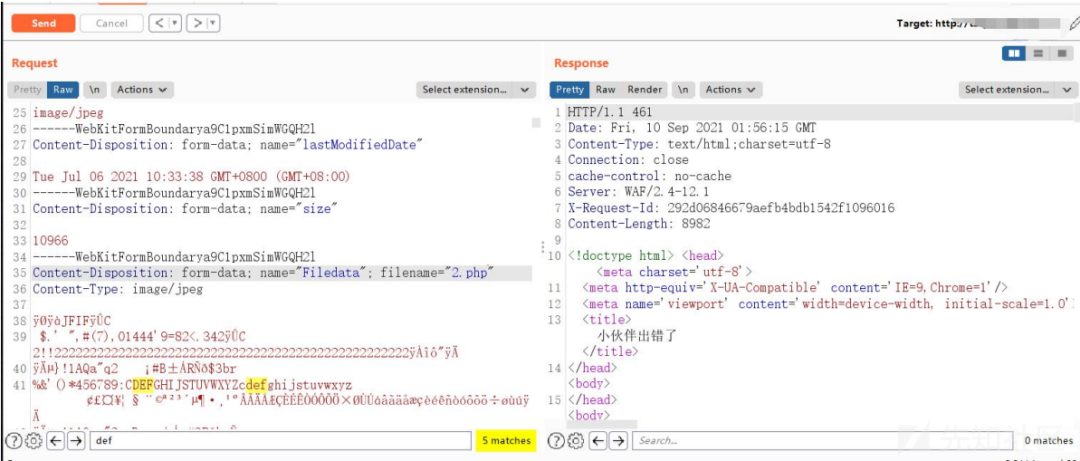This screenshot has height=461, width=1080.
Task: Click the orange Send button
Action: click(43, 23)
